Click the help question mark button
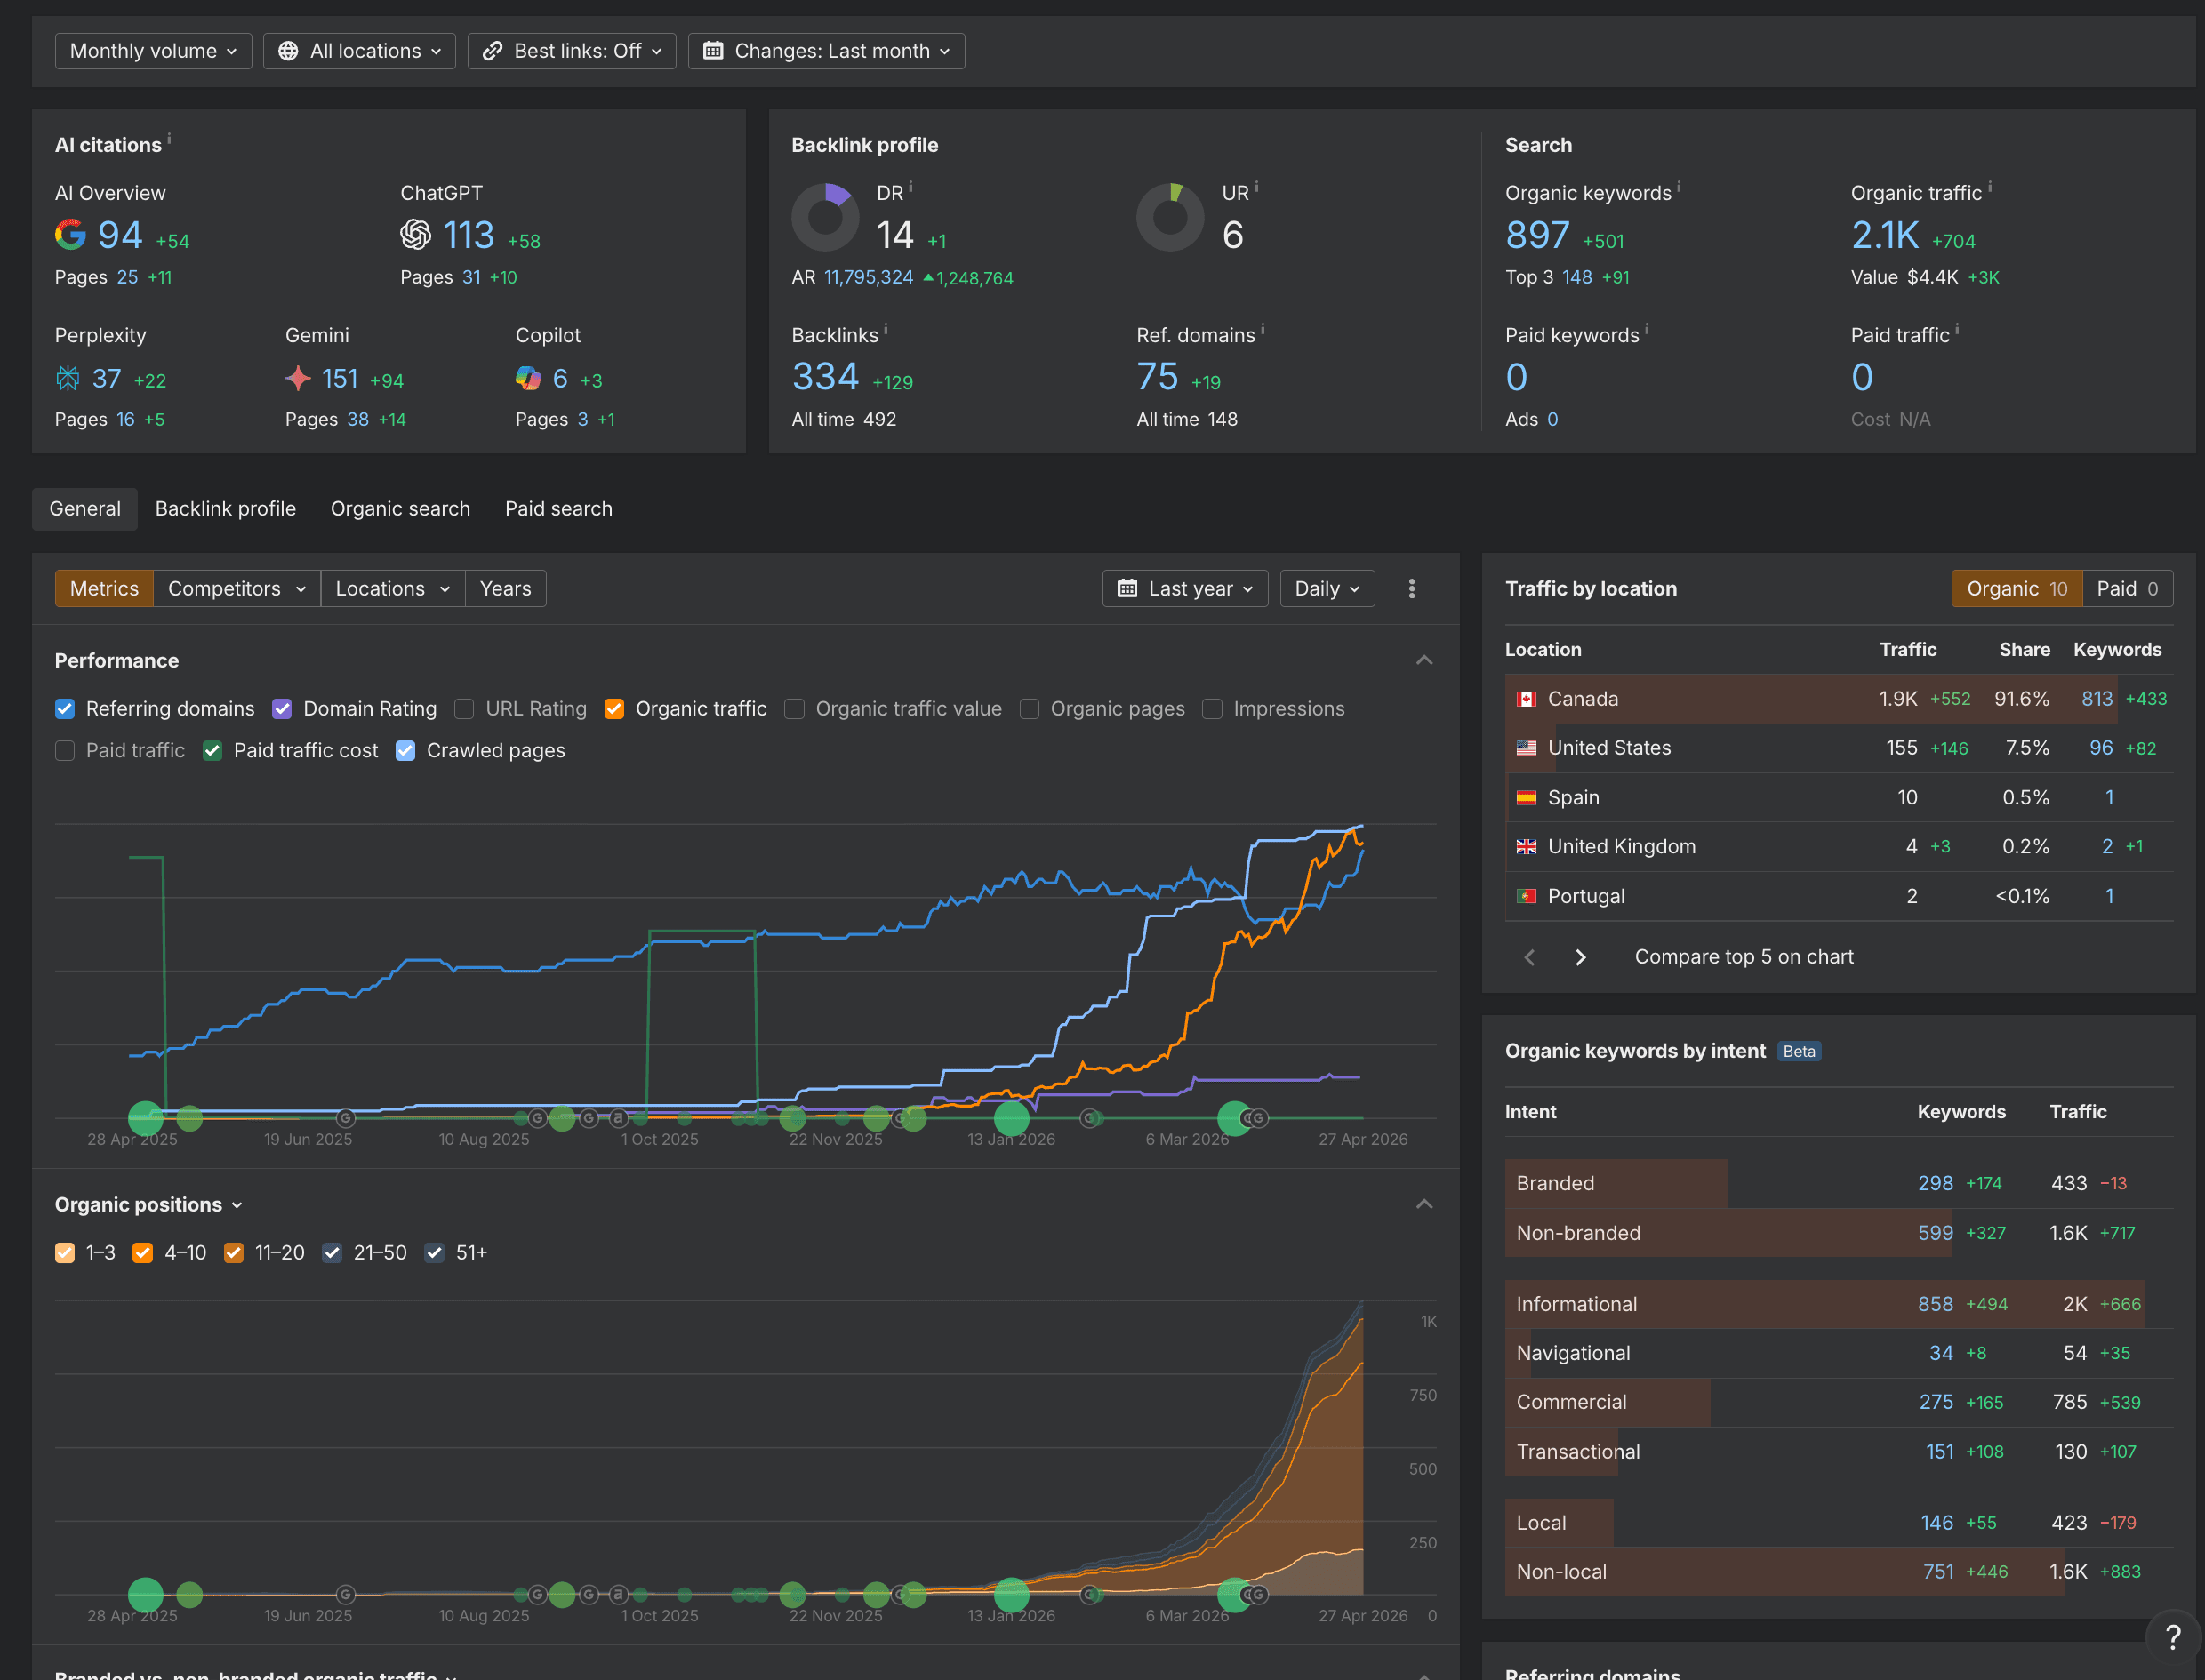The width and height of the screenshot is (2205, 1680). click(x=2172, y=1637)
